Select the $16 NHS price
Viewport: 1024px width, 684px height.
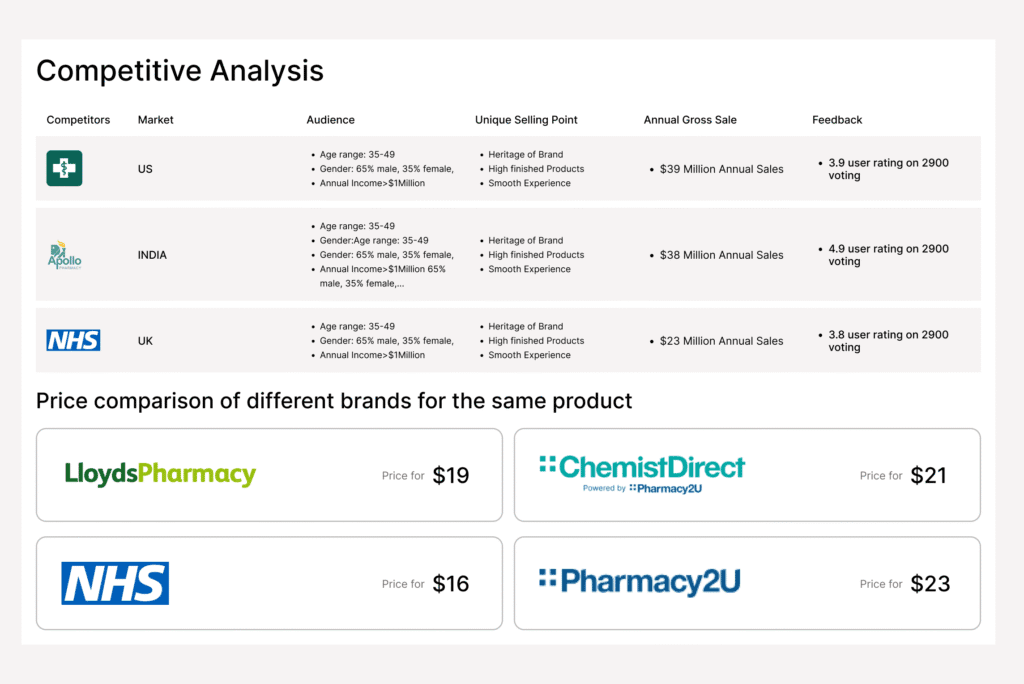[450, 584]
